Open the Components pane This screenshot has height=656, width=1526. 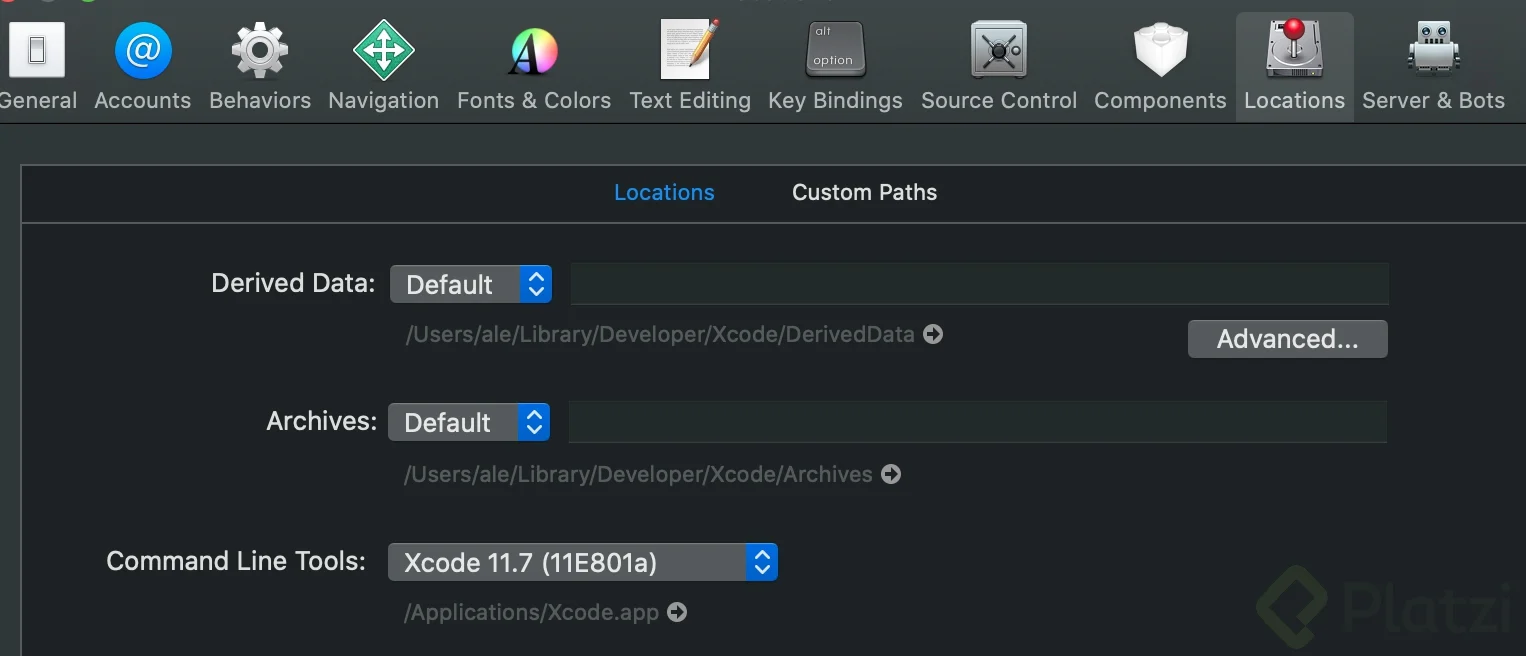tap(1160, 66)
